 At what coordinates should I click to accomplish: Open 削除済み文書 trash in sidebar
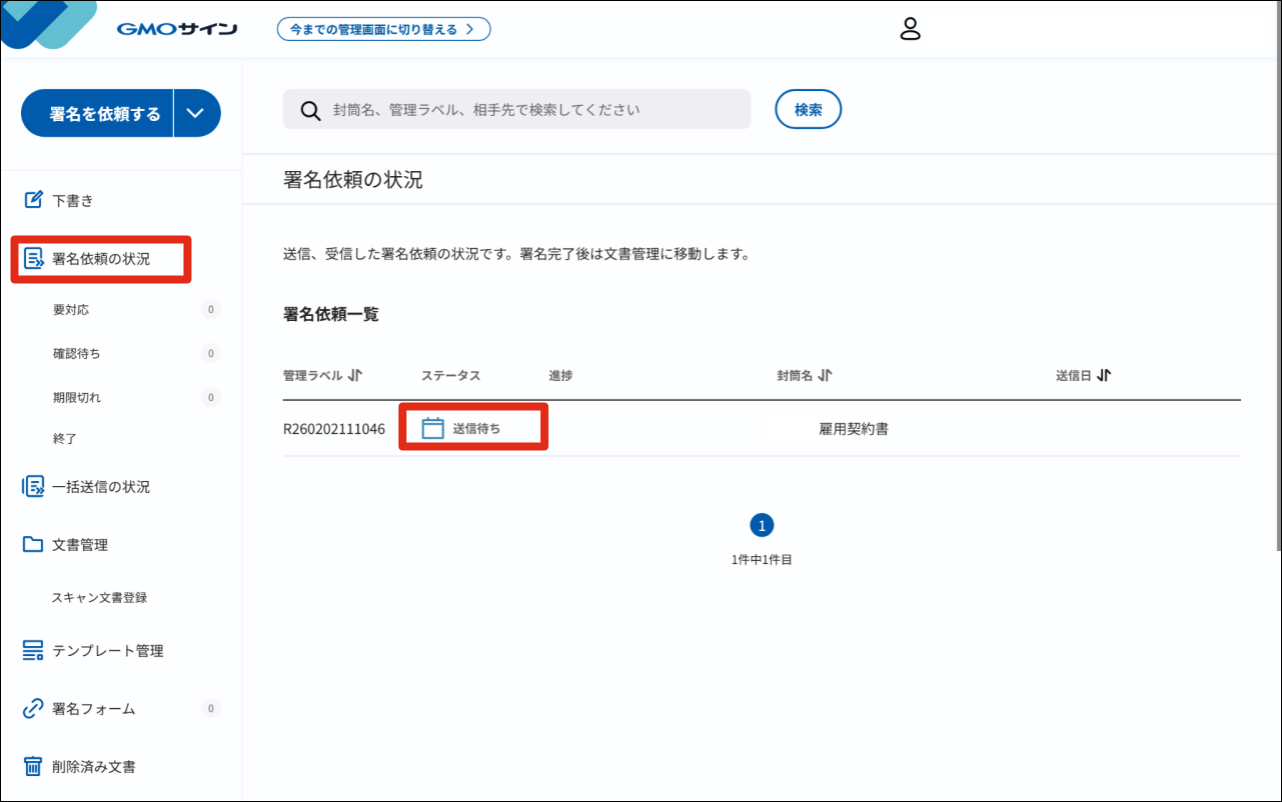tap(93, 767)
